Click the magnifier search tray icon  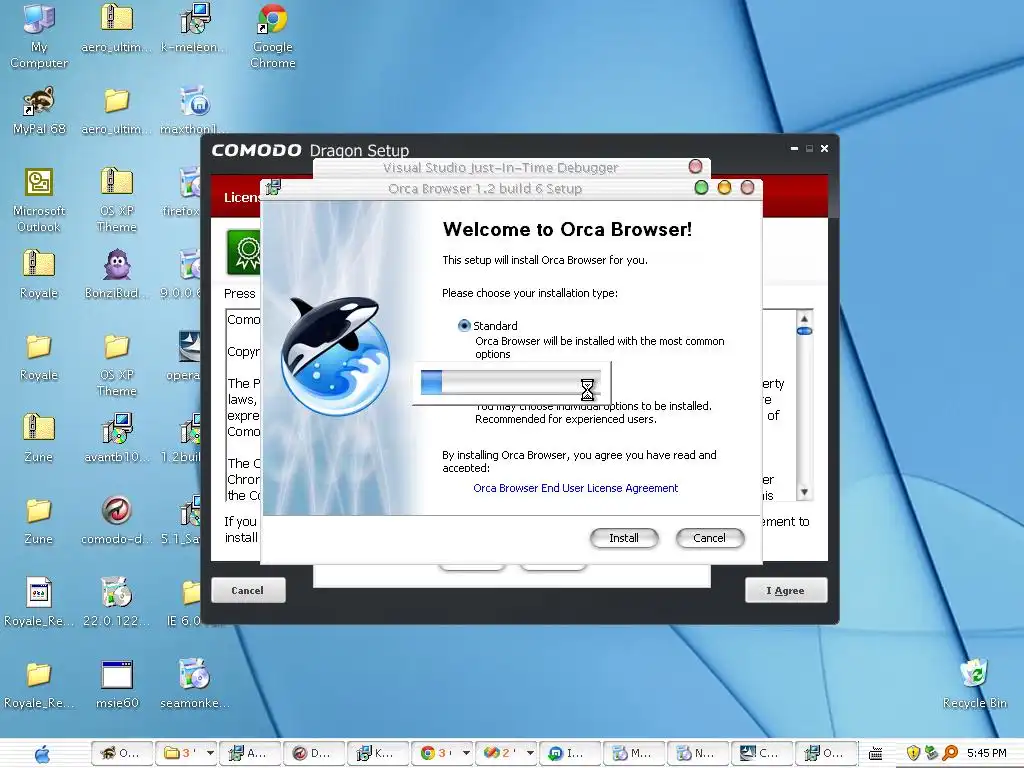[950, 753]
